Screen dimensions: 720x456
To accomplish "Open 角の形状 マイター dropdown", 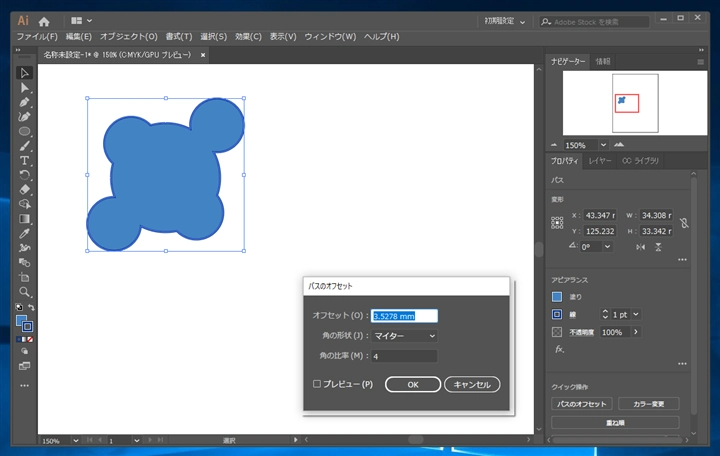I will click(404, 336).
